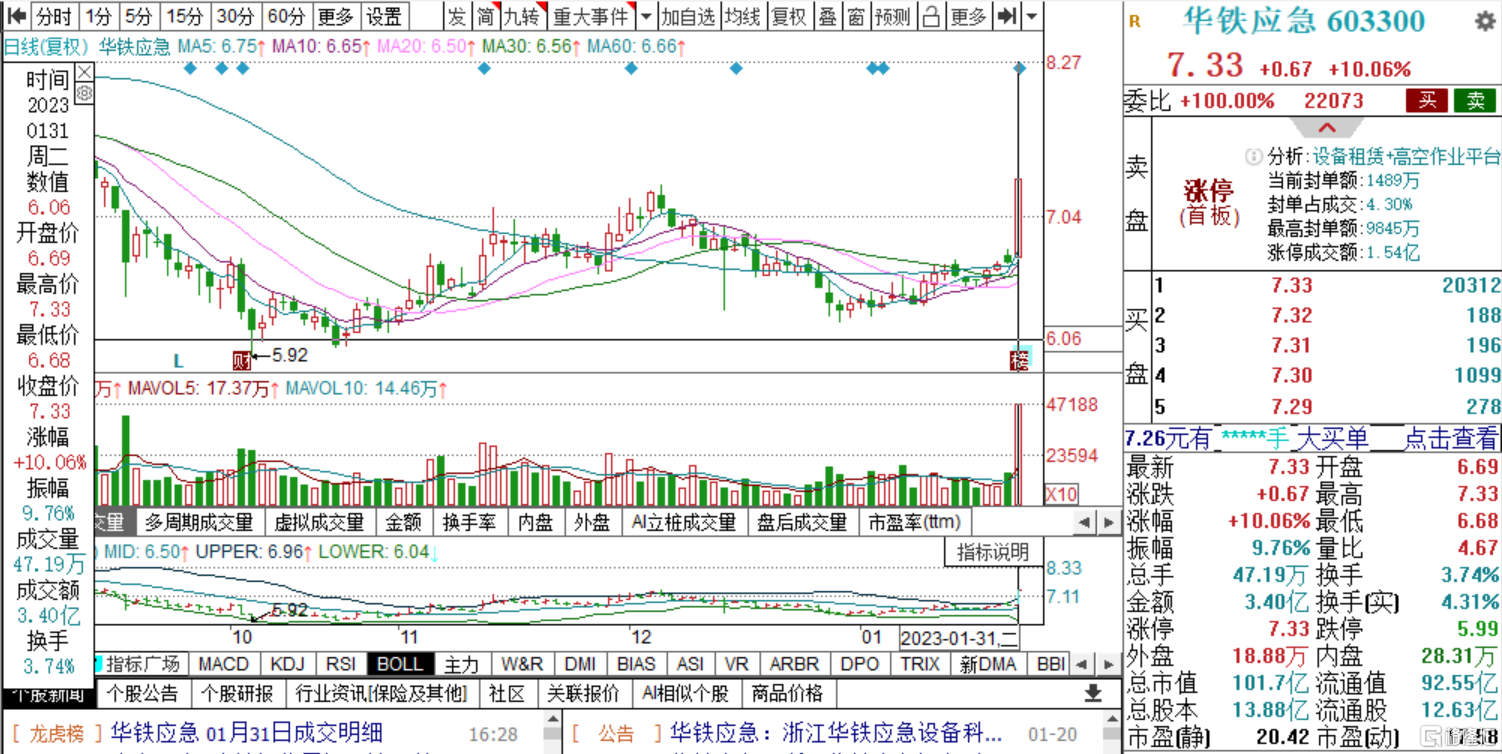Click the download icon in news tab bar
Image resolution: width=1502 pixels, height=754 pixels.
[x=1093, y=693]
